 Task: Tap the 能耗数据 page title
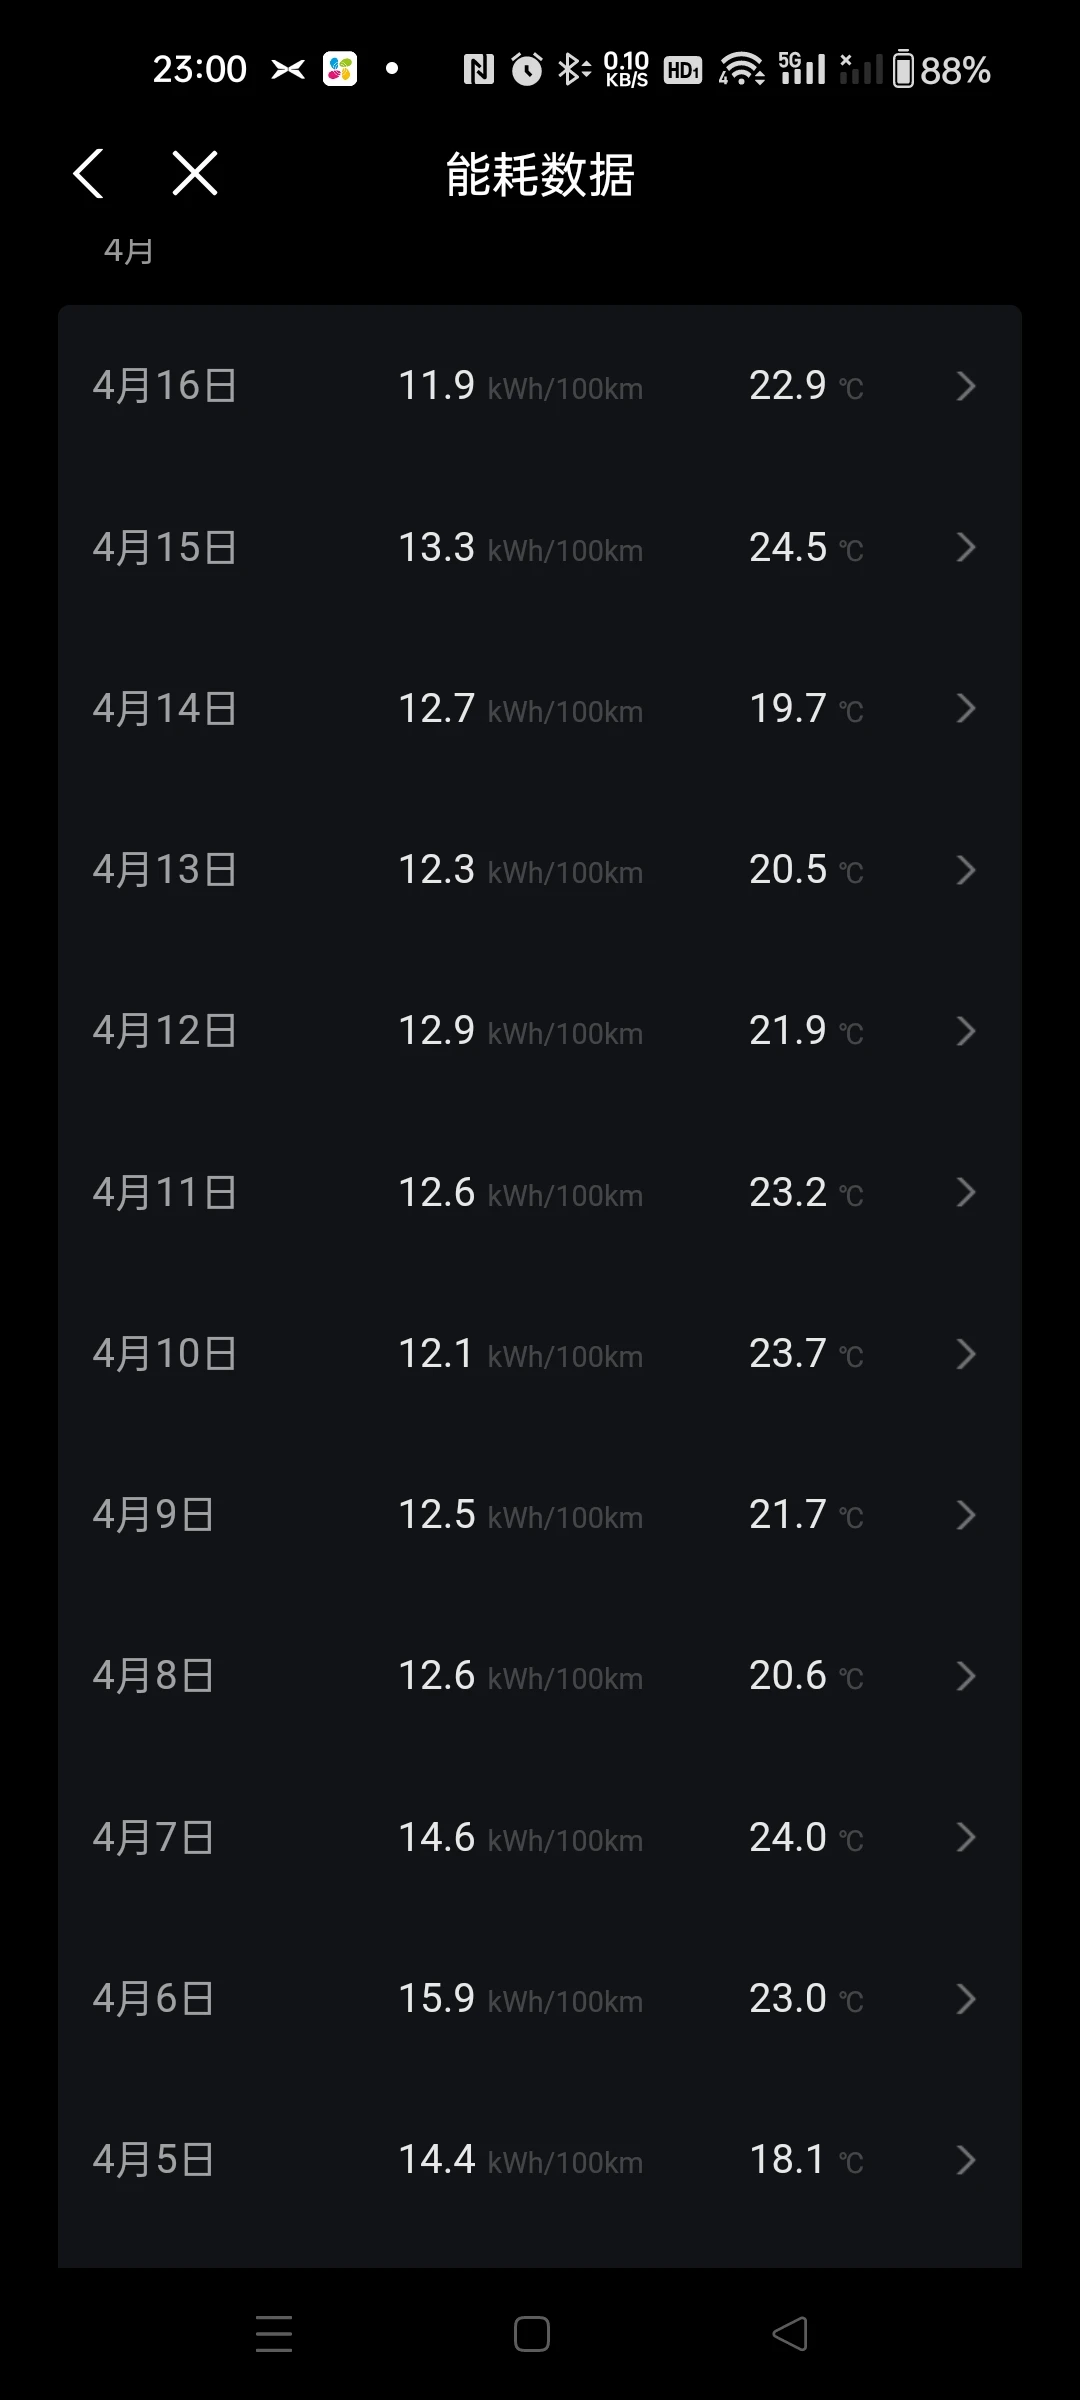tap(540, 175)
